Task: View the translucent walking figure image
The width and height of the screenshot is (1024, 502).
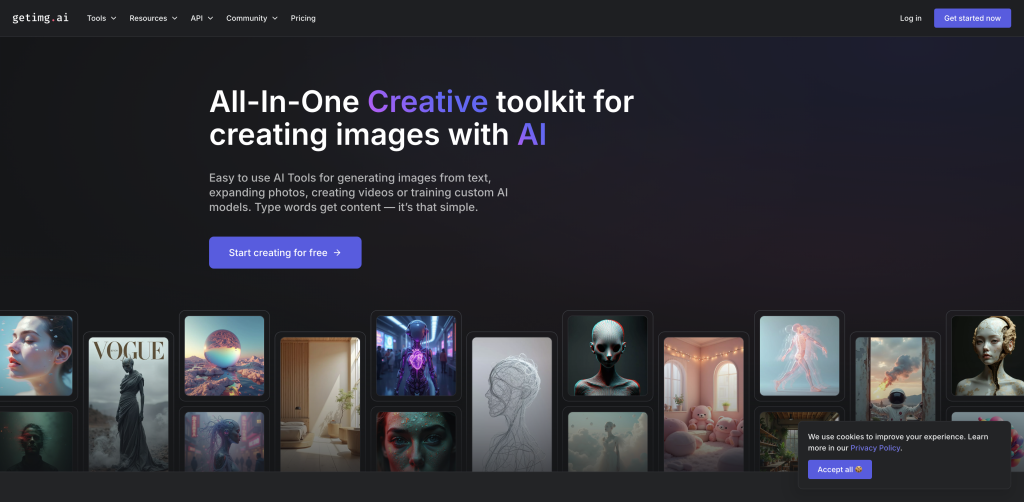Action: 799,356
